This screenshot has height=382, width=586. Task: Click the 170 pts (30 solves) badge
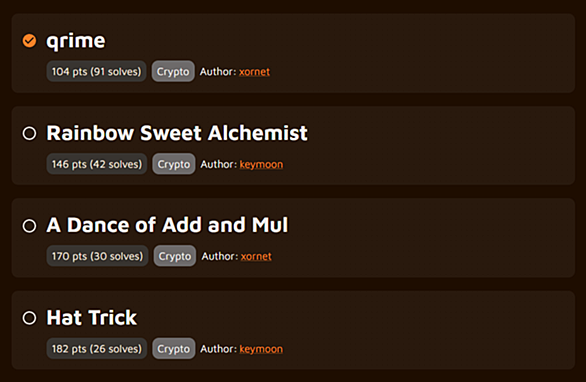pyautogui.click(x=98, y=256)
